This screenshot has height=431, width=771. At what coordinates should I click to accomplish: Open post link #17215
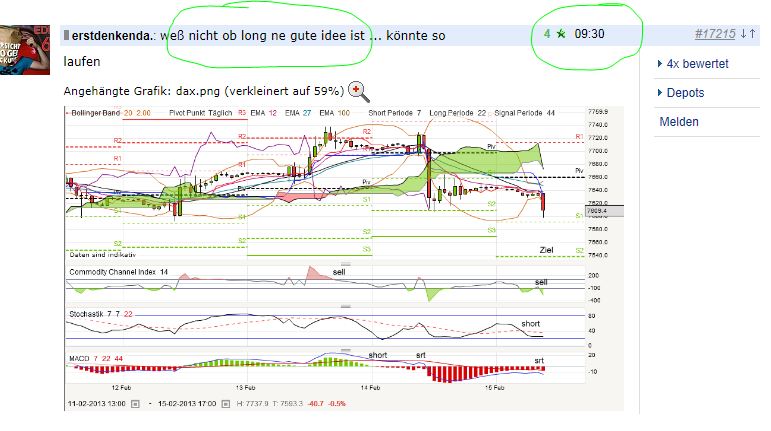[715, 34]
